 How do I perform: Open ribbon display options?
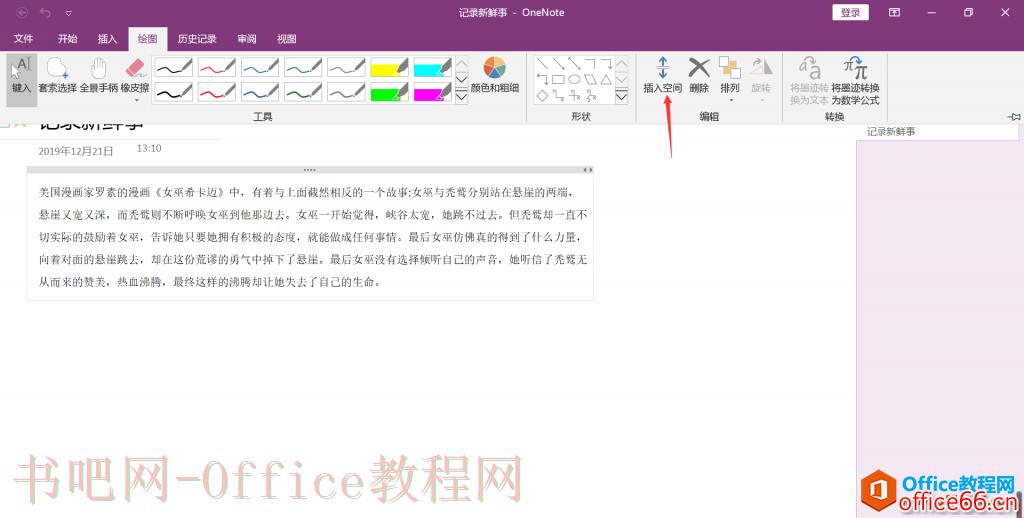895,12
